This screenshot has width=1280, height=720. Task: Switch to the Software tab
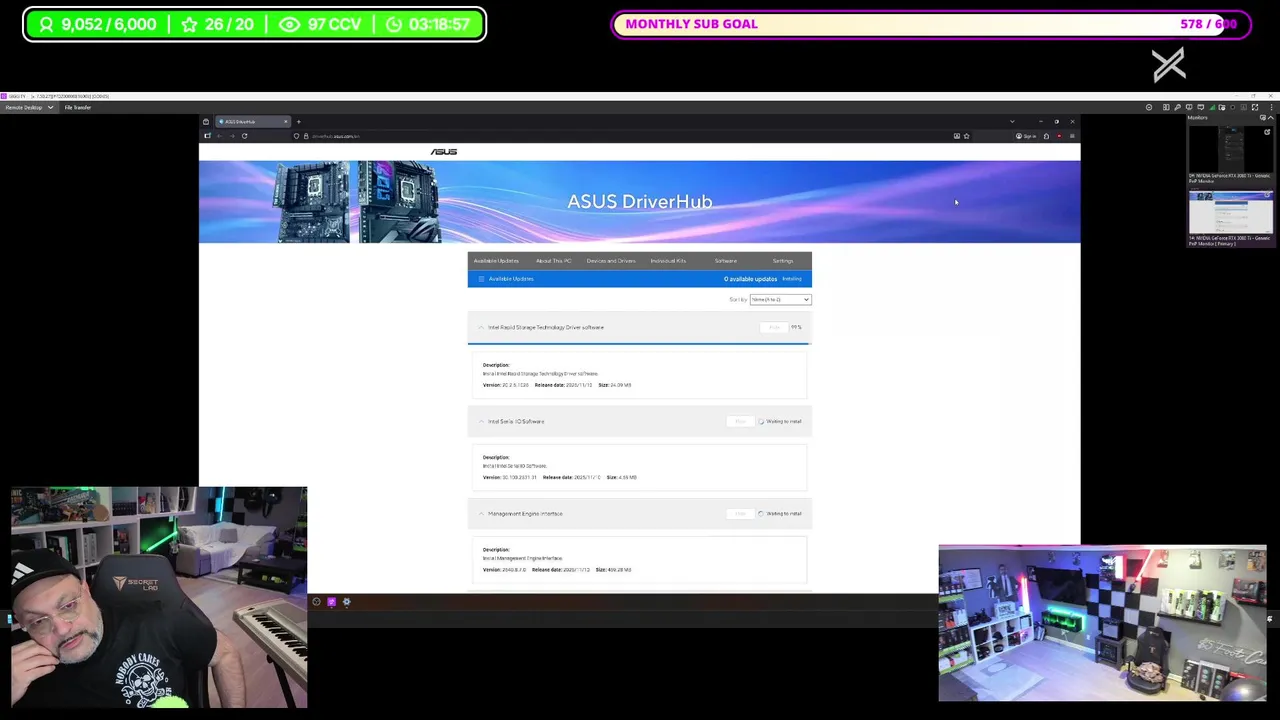pyautogui.click(x=726, y=261)
